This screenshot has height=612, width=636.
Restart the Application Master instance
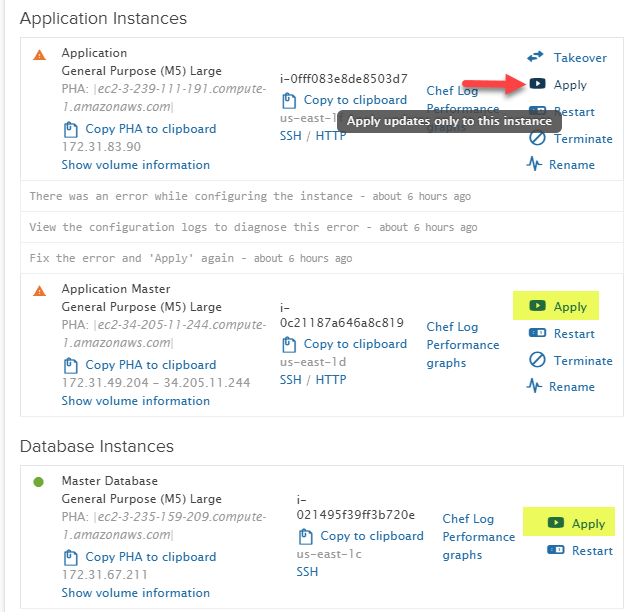click(573, 334)
